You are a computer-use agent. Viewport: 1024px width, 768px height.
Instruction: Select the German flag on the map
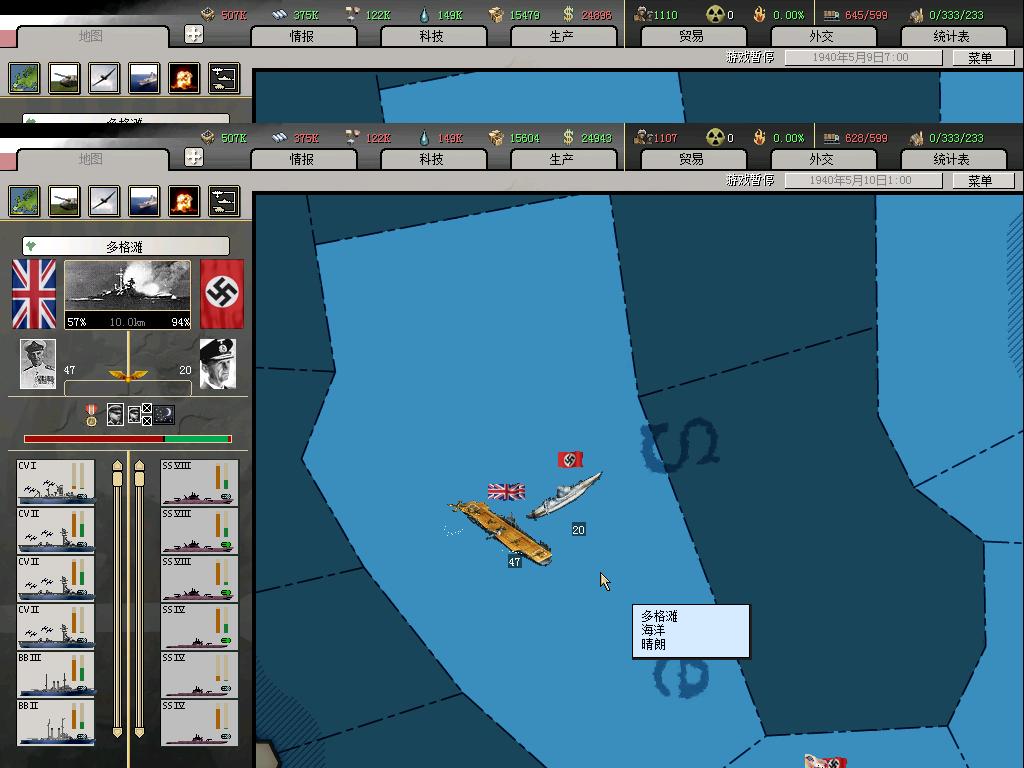point(570,460)
